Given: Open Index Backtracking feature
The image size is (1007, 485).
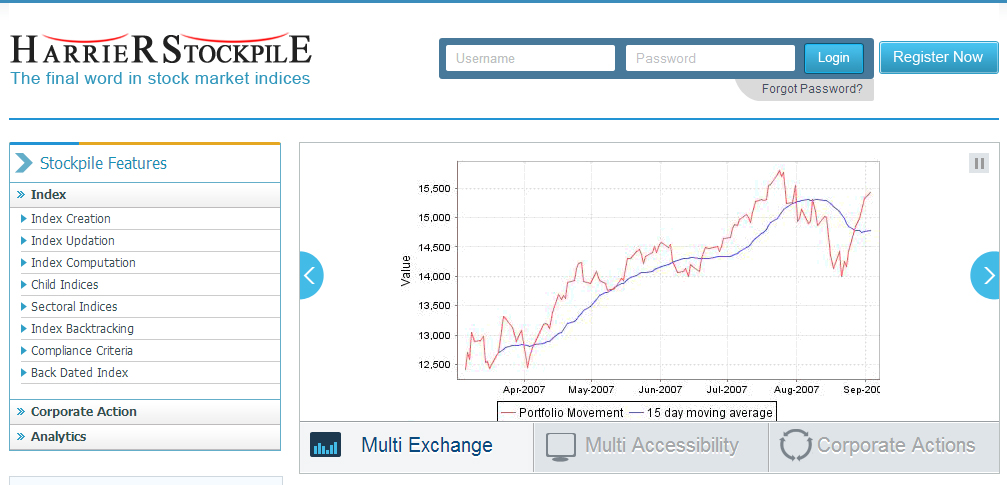Looking at the screenshot, I should 82,328.
